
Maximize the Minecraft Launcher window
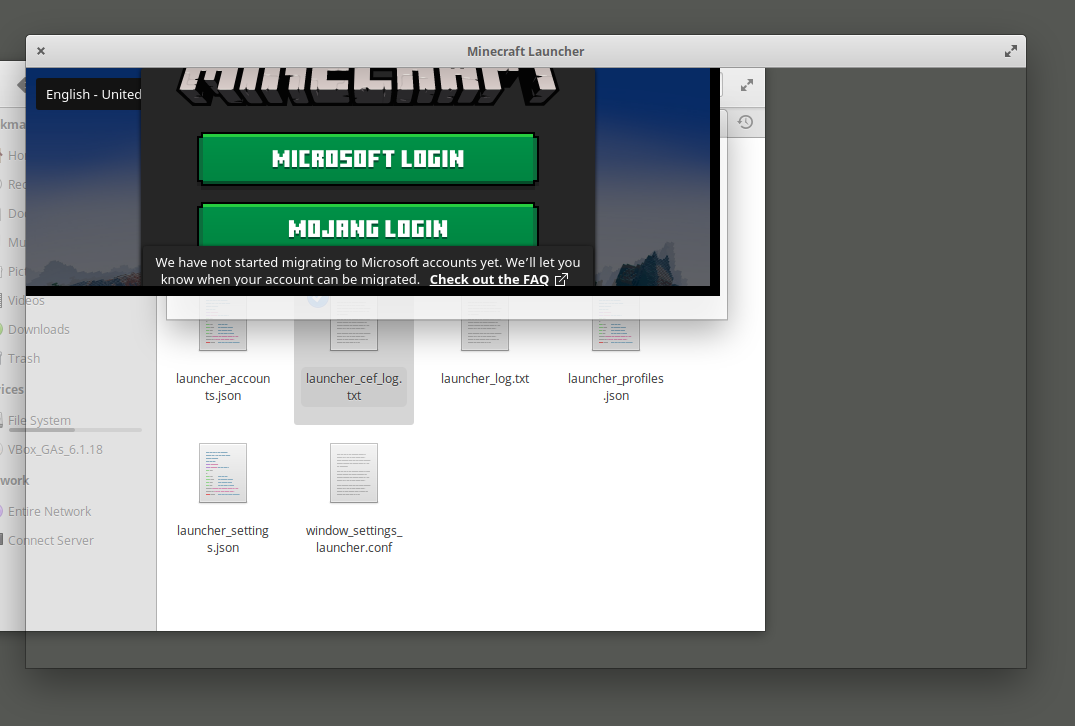coord(1011,51)
